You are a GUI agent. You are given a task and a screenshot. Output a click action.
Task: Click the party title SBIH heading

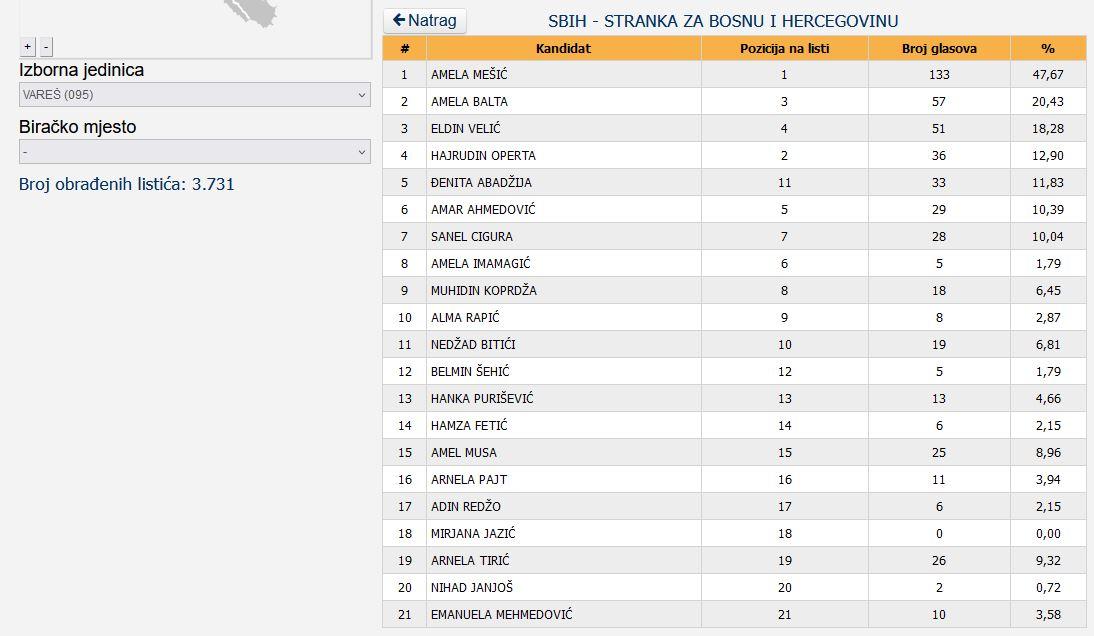coord(722,21)
